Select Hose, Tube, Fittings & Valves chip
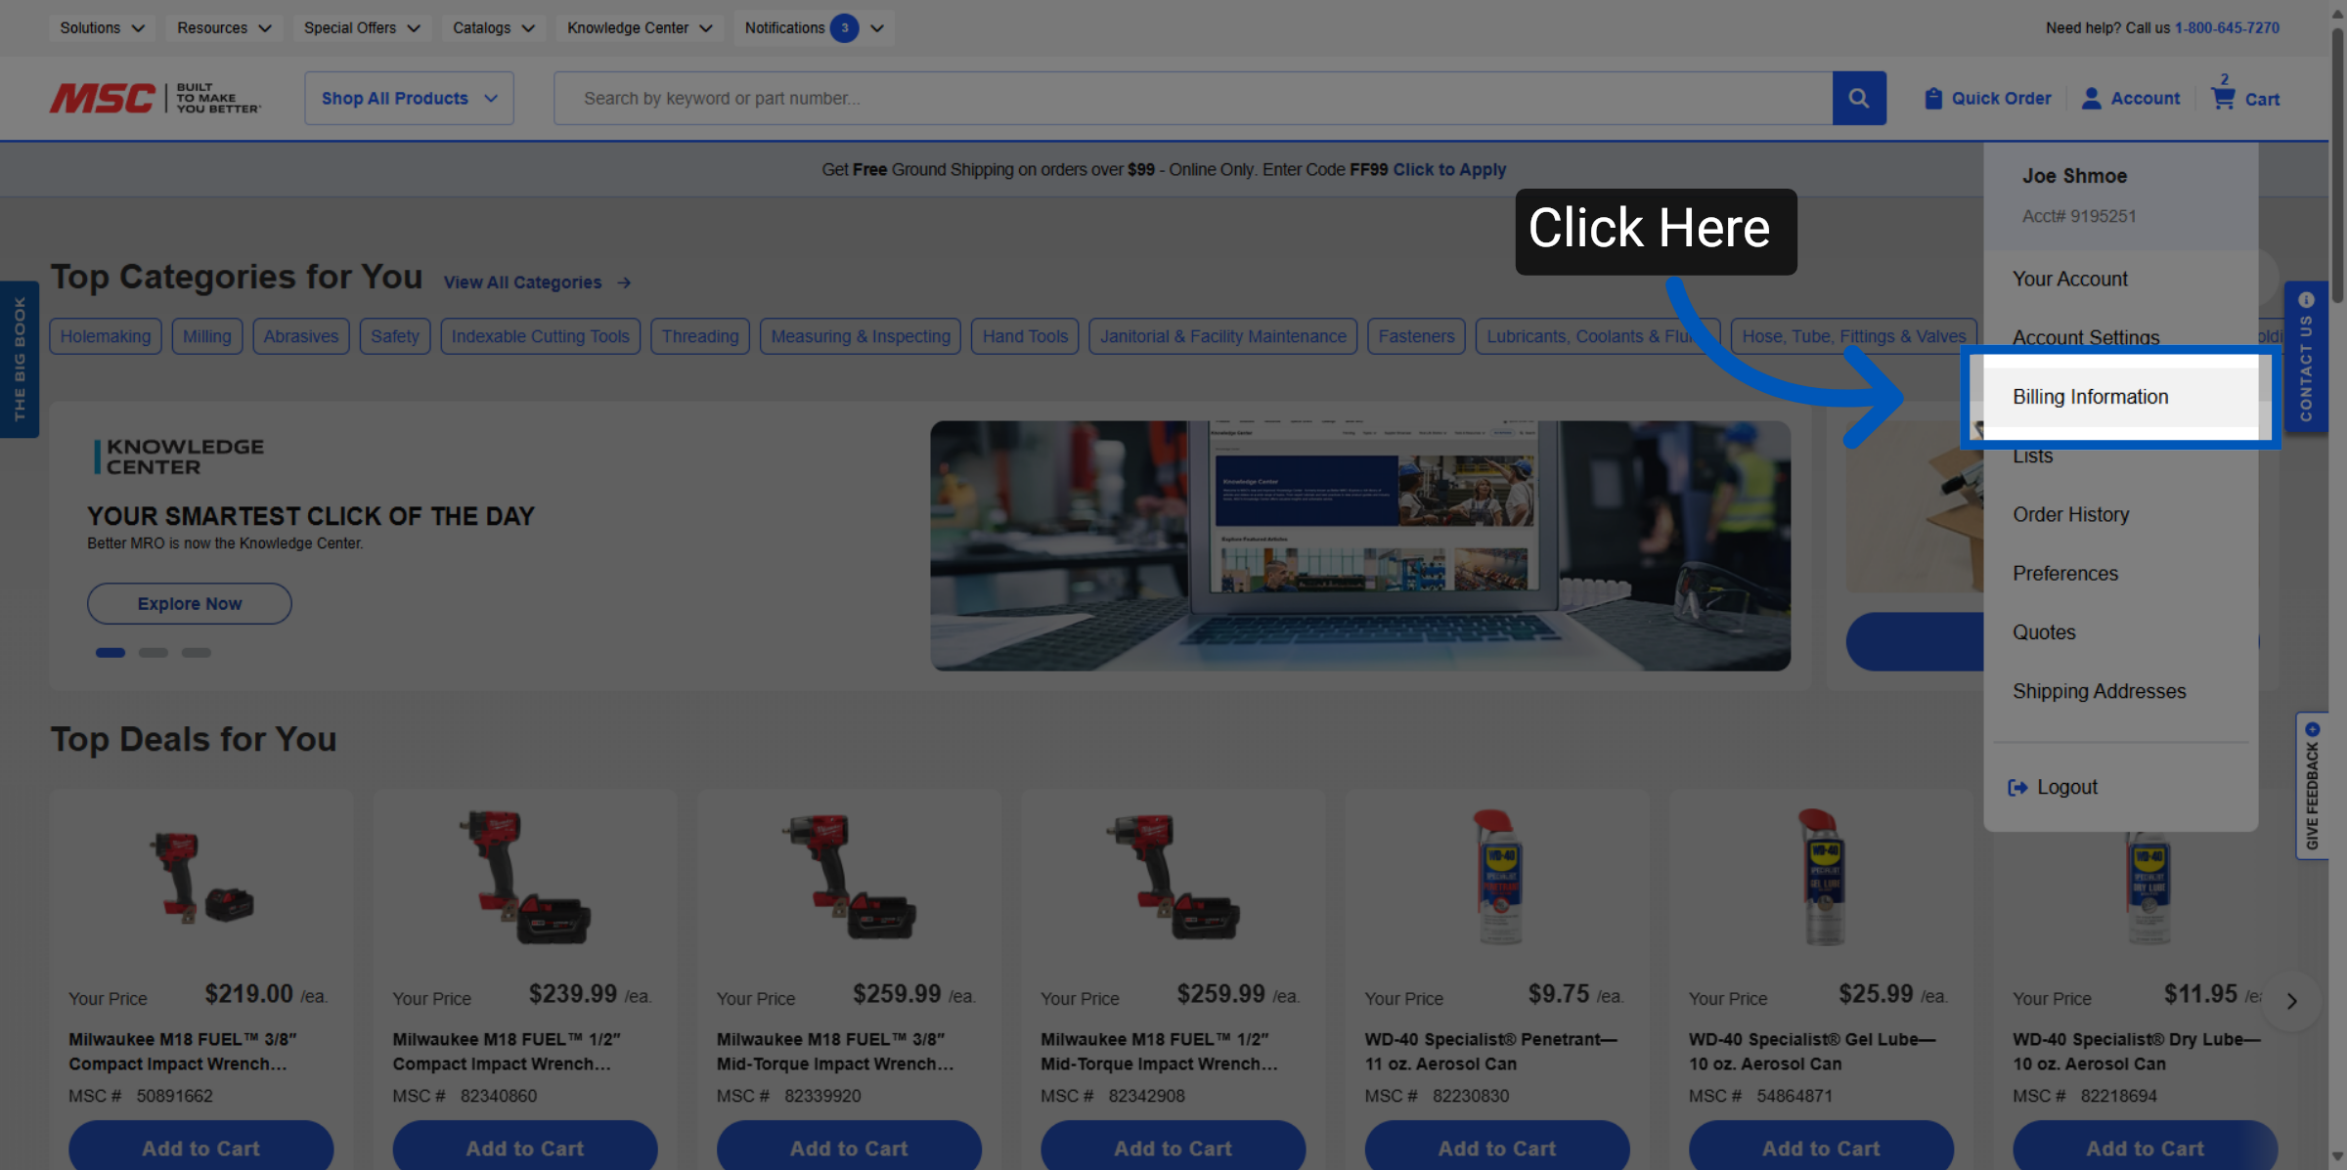This screenshot has height=1170, width=2347. tap(1854, 337)
